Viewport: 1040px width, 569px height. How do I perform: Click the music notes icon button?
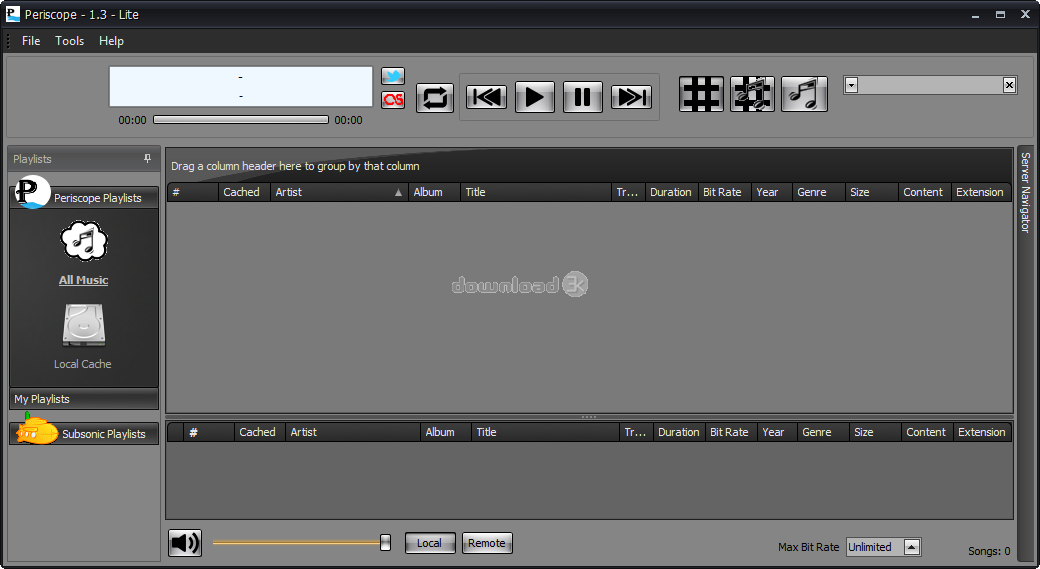pyautogui.click(x=804, y=94)
